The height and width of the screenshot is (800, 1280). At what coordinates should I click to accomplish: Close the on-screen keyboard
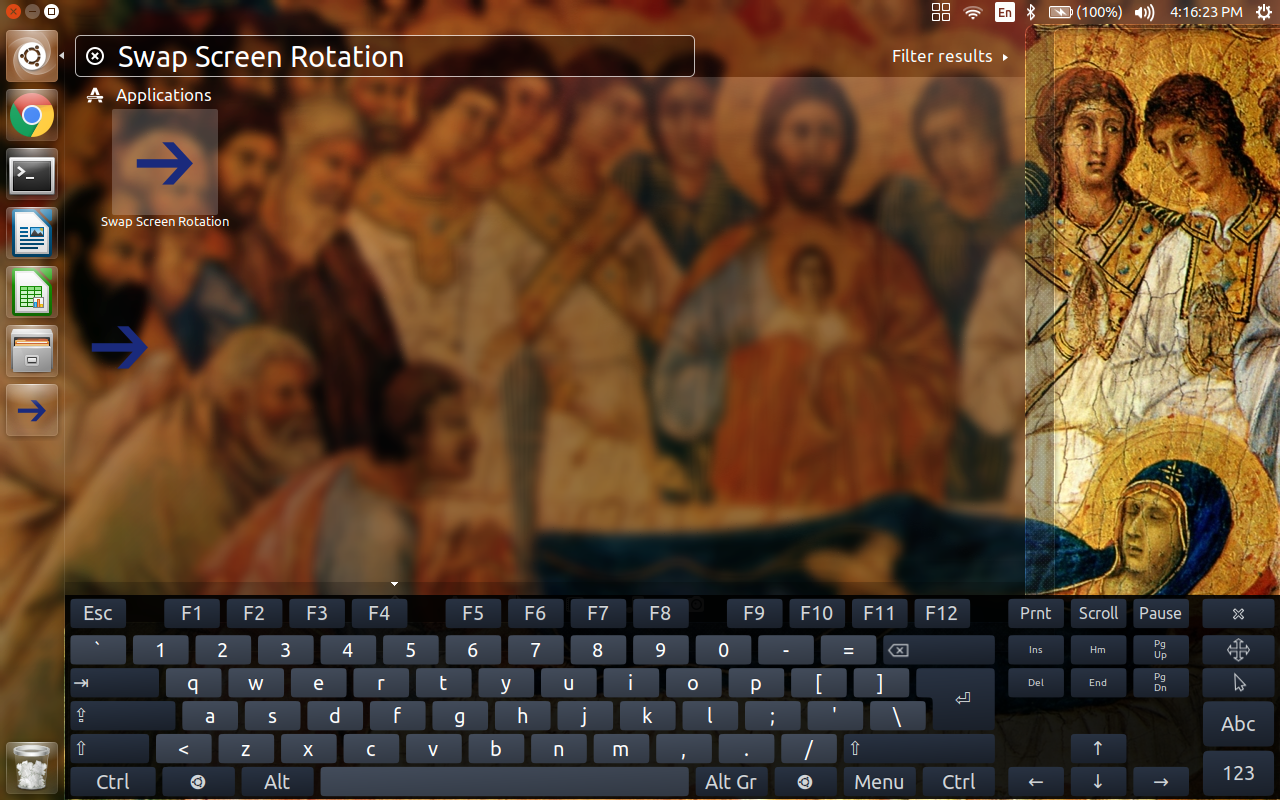(x=1238, y=613)
